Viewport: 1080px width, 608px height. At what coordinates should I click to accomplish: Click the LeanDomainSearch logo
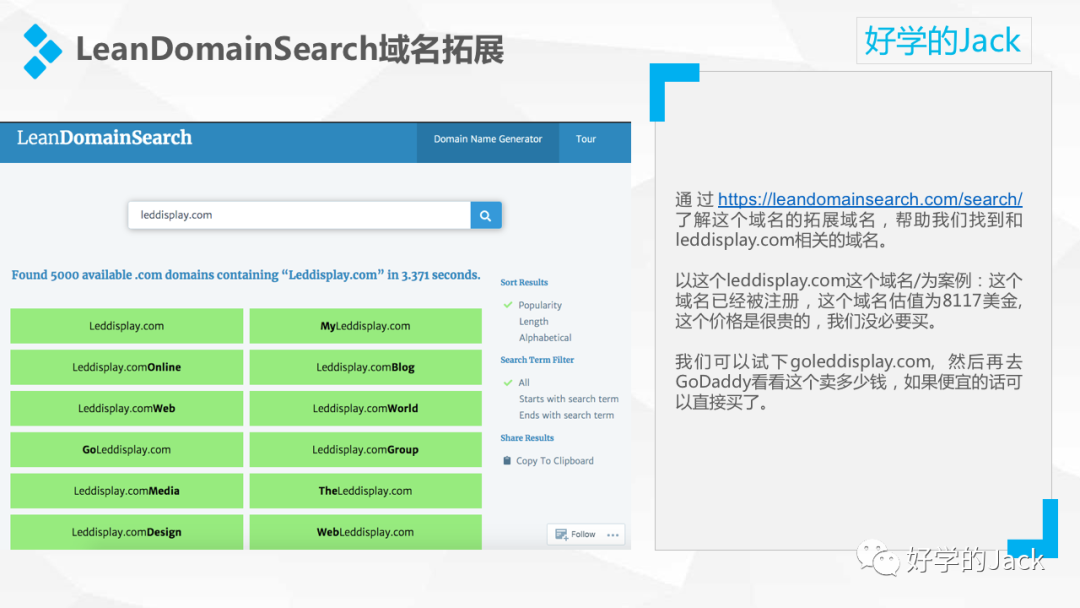[105, 138]
